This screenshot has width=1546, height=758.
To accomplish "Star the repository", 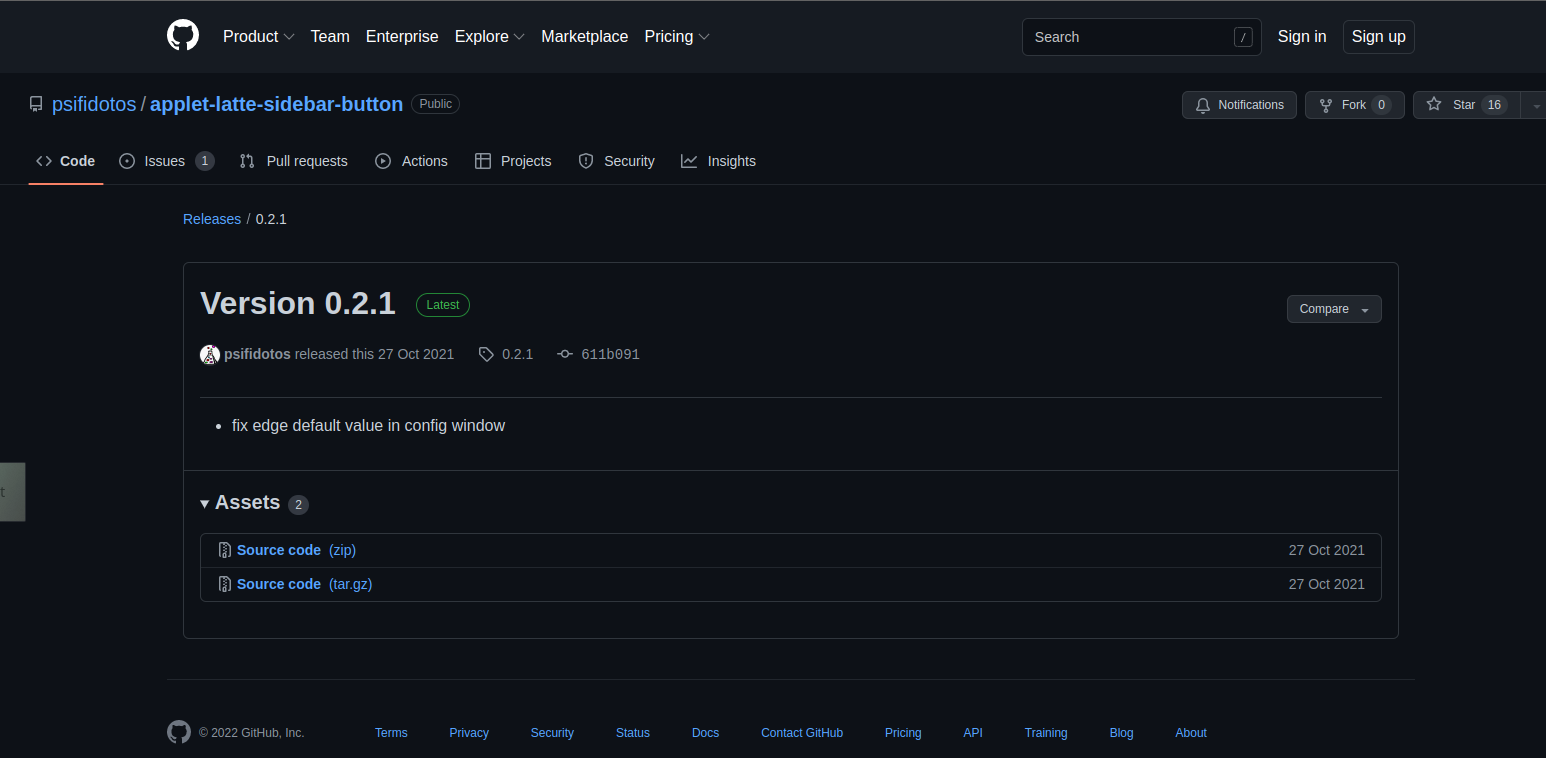I will (1466, 105).
